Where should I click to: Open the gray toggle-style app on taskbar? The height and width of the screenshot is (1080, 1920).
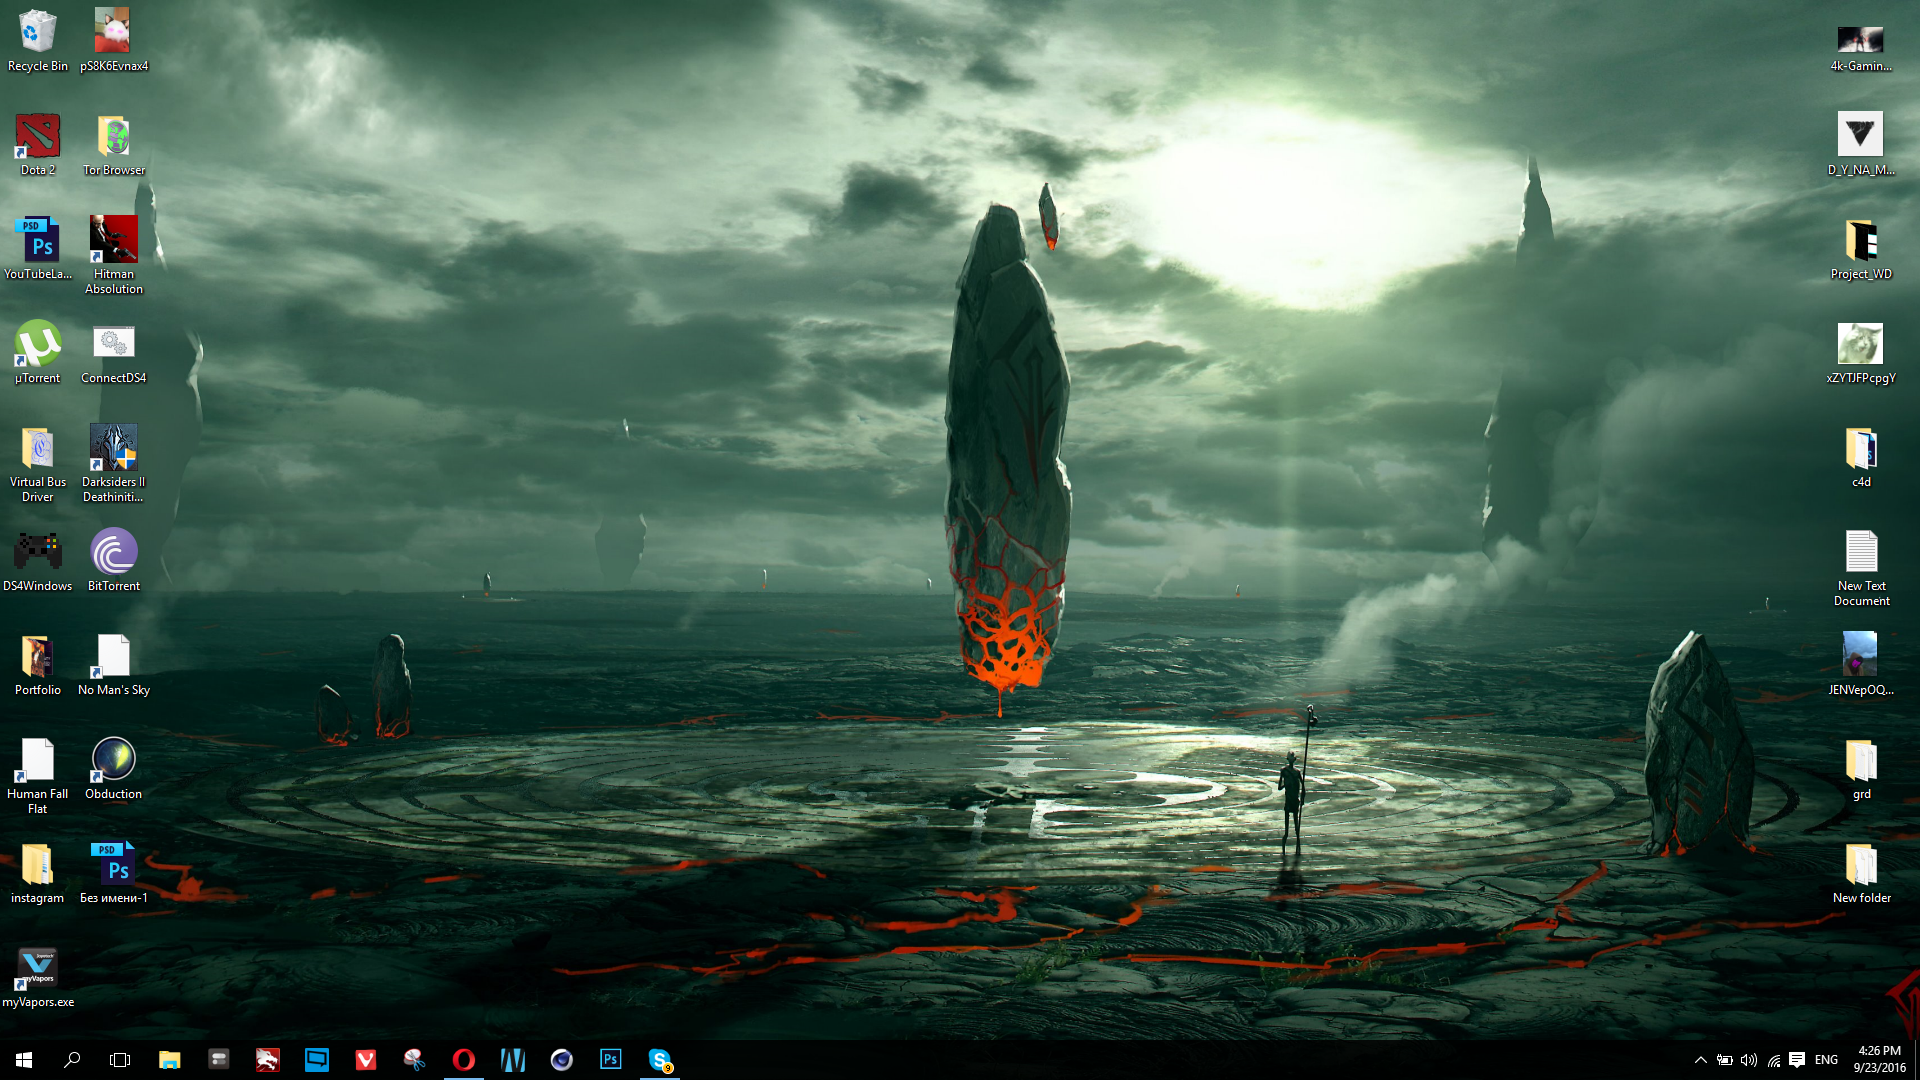pyautogui.click(x=219, y=1060)
